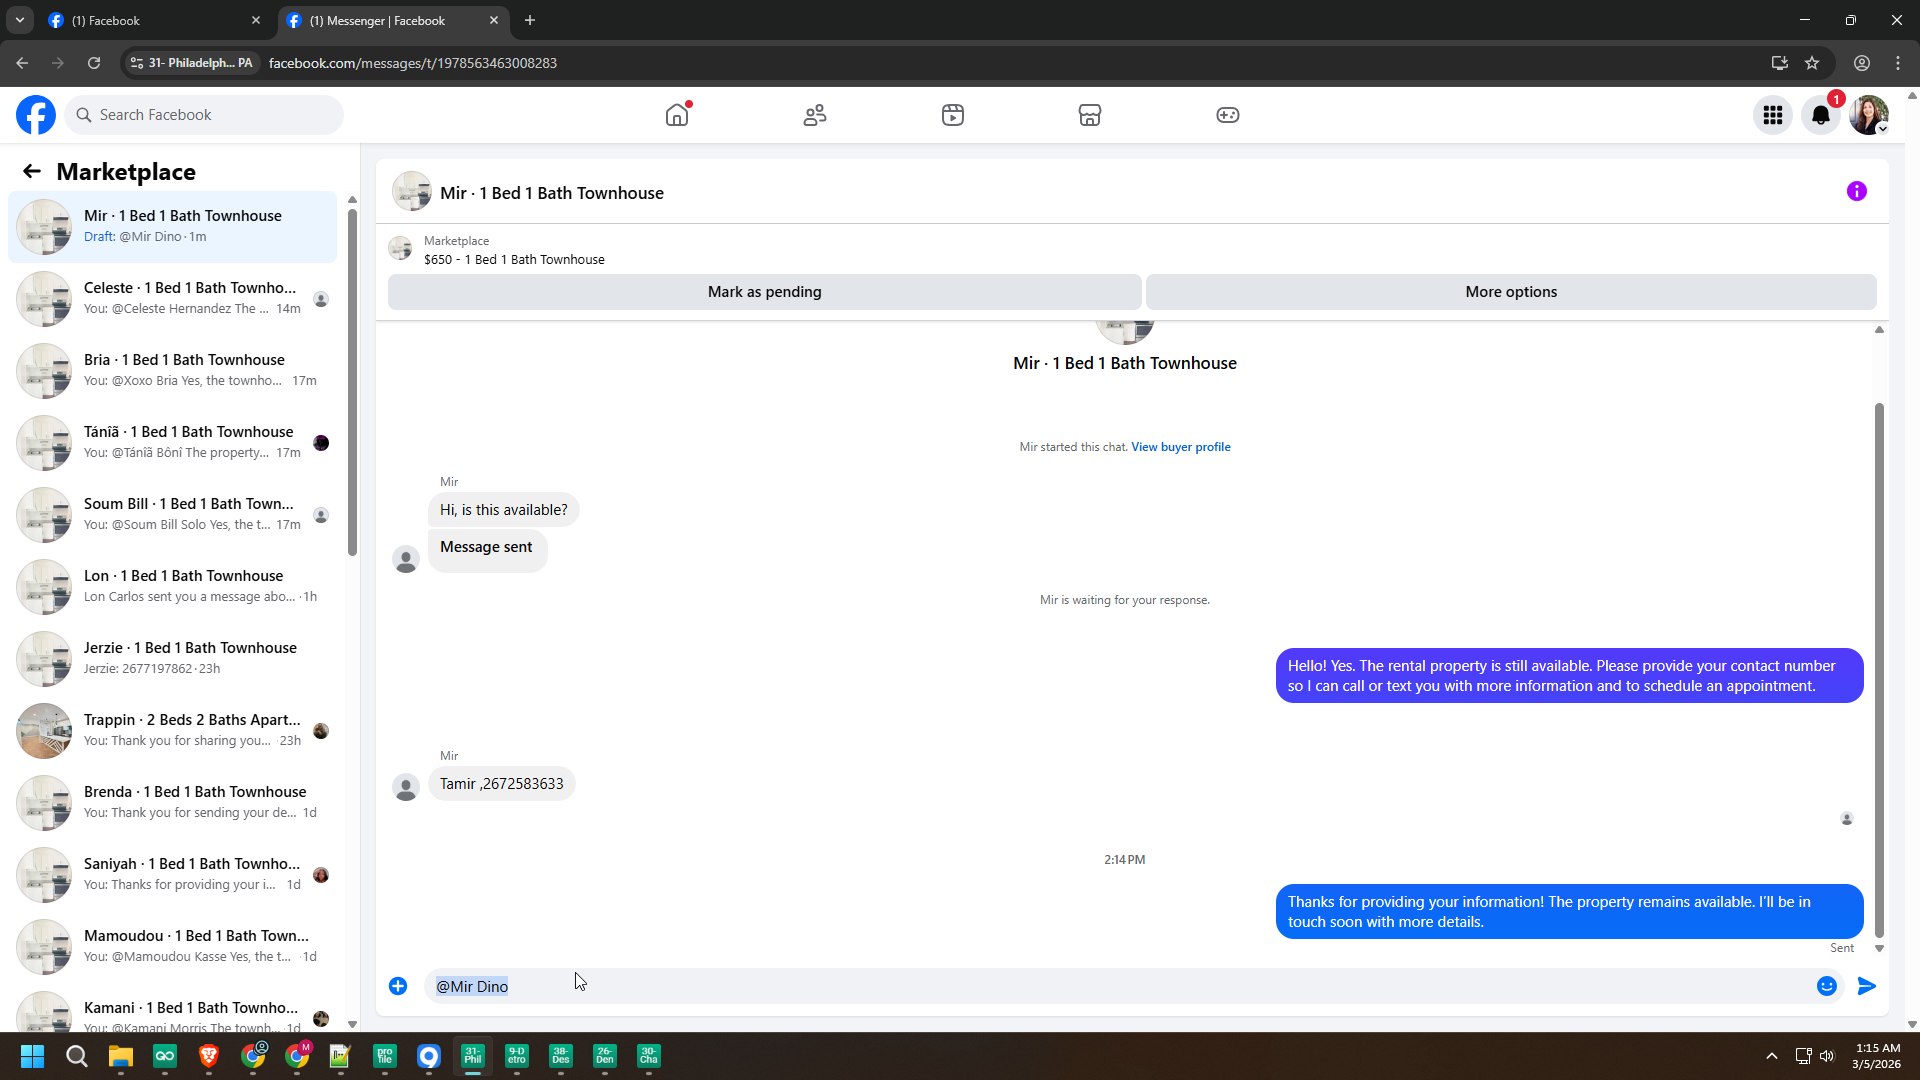Open a new browser tab
1920x1080 pixels.
pos(530,20)
